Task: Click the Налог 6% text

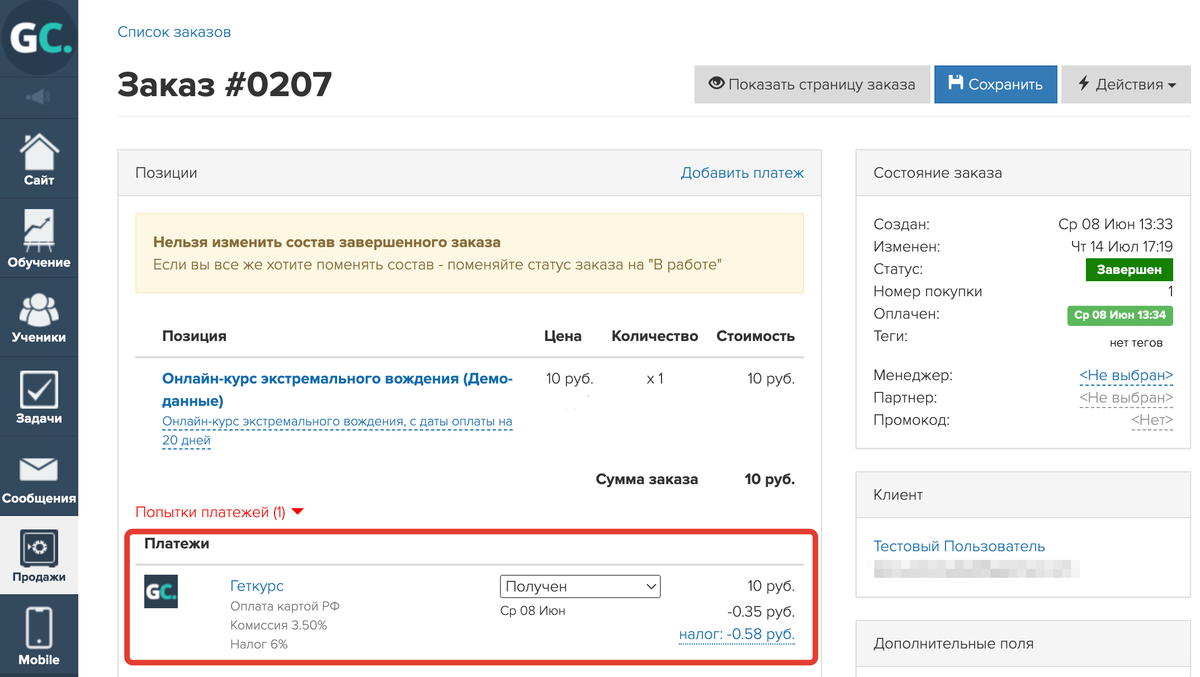Action: [259, 644]
